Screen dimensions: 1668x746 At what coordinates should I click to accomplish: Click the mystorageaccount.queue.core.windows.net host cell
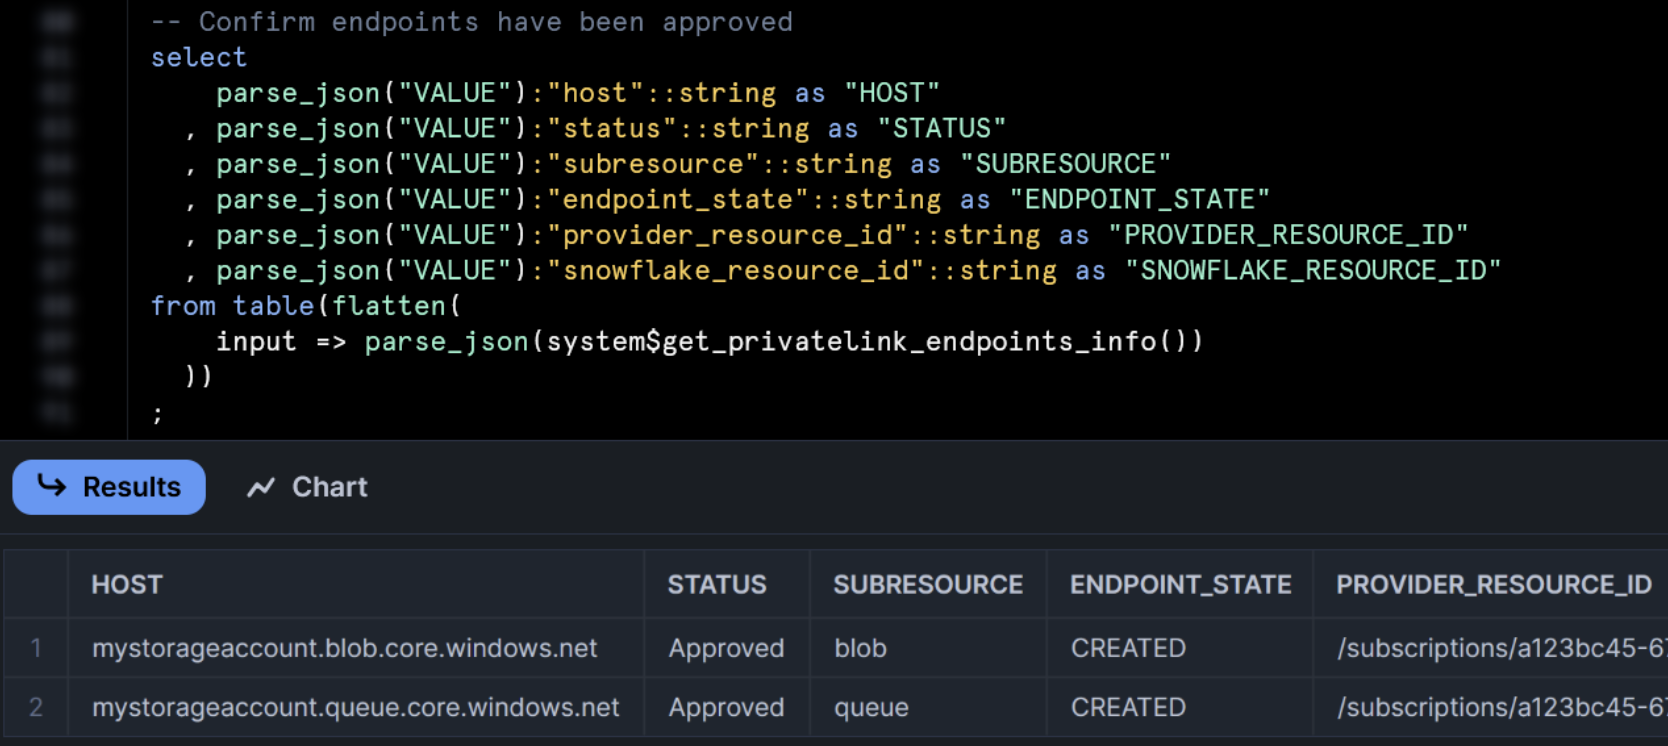(355, 707)
